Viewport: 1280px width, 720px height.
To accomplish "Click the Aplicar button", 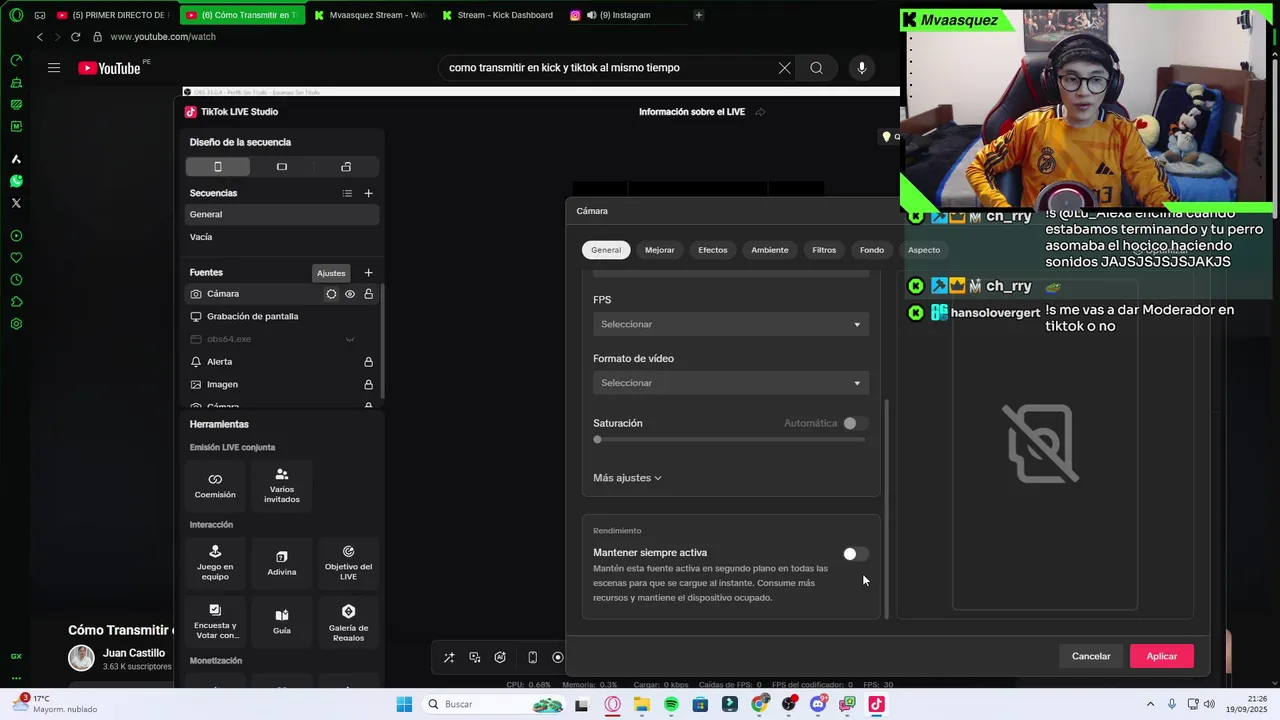I will pos(1162,656).
